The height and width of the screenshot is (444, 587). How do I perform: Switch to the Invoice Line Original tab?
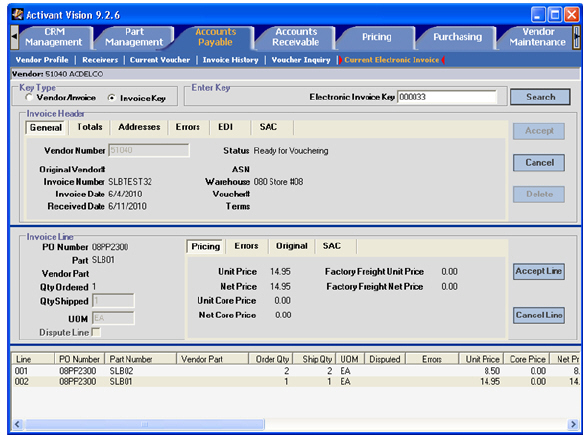(x=292, y=246)
